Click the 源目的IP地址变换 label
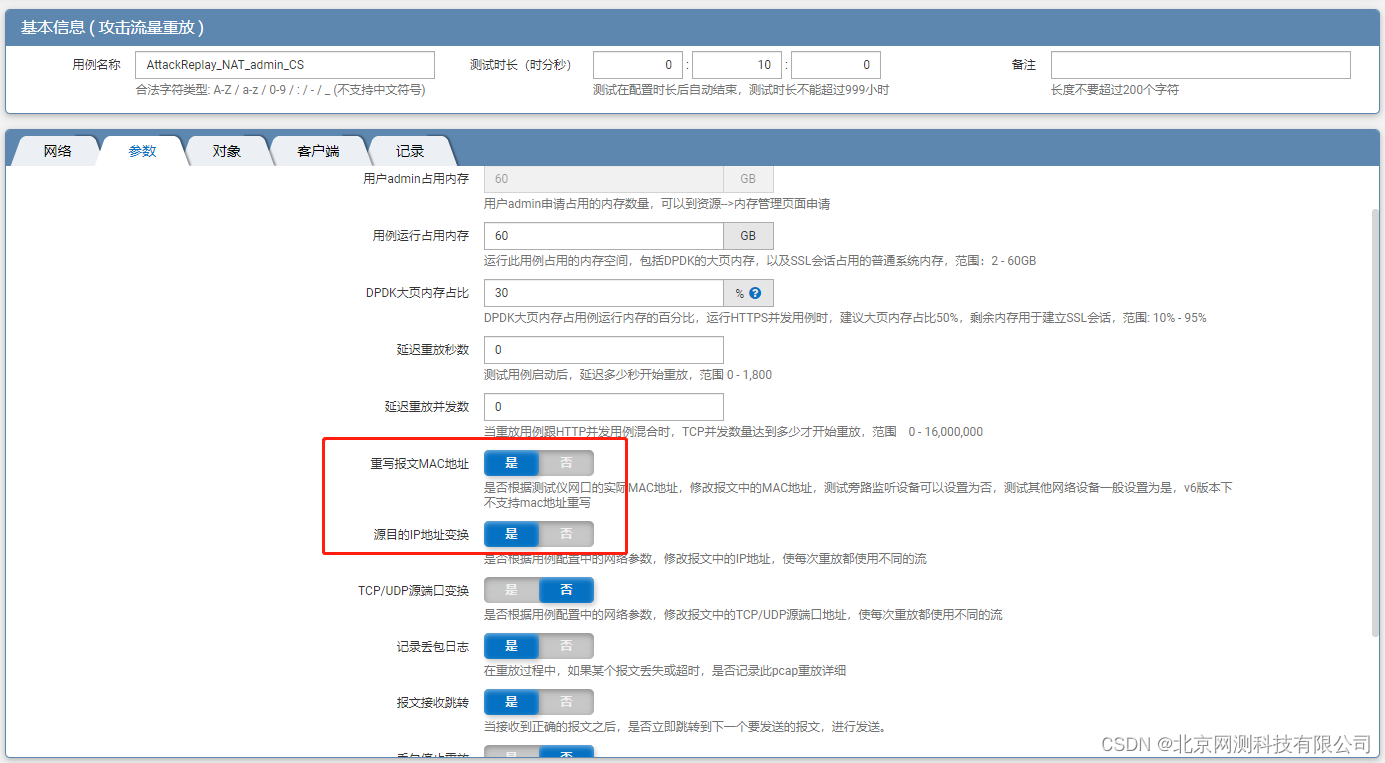The image size is (1385, 763). pos(421,535)
